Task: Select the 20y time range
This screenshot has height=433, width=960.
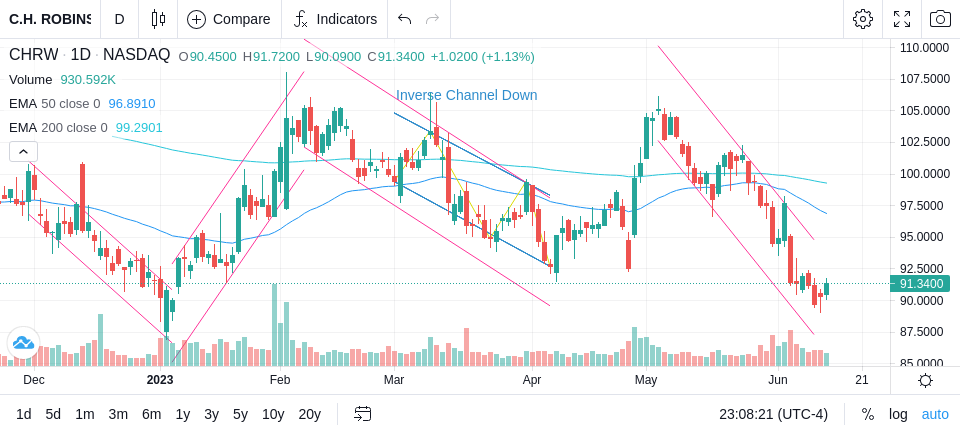Action: (x=309, y=414)
